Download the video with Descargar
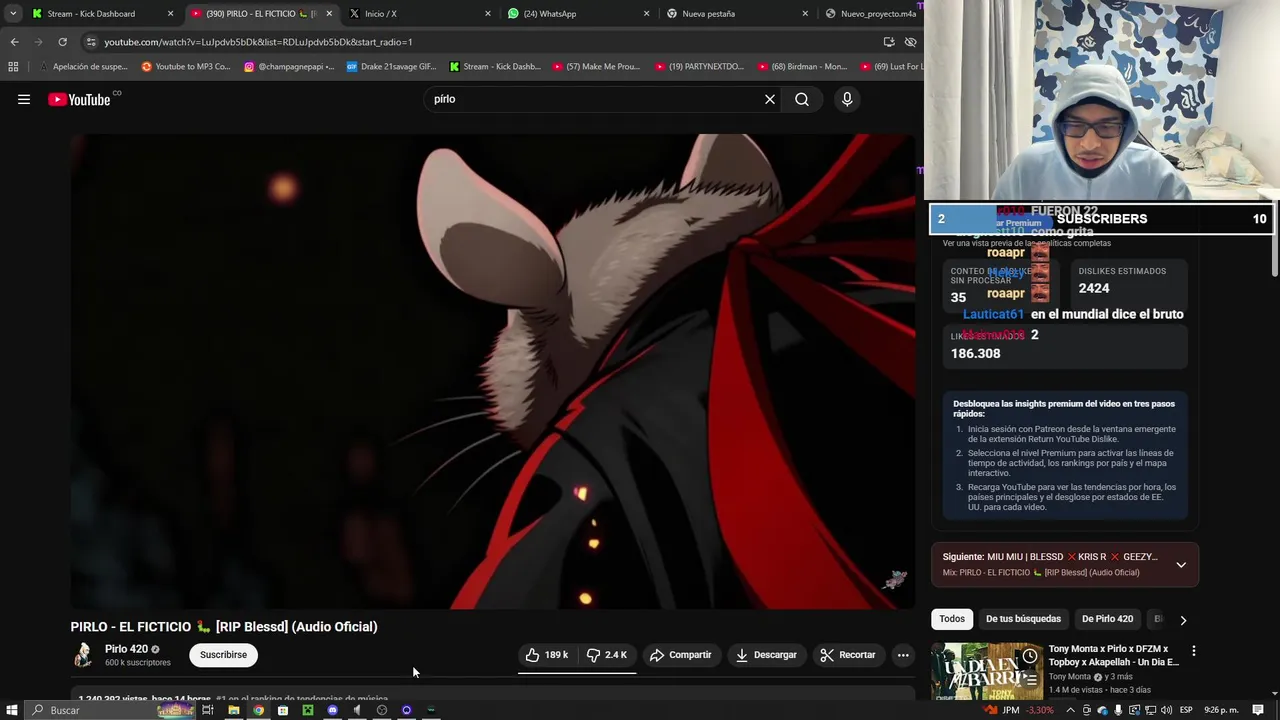Viewport: 1280px width, 720px height. point(766,655)
